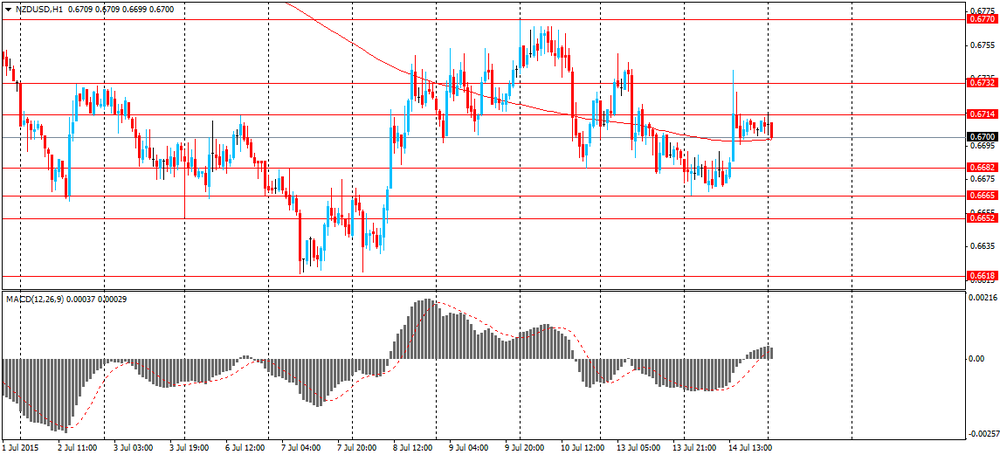
Task: Select the 0.6682 red price label
Action: pyautogui.click(x=981, y=167)
